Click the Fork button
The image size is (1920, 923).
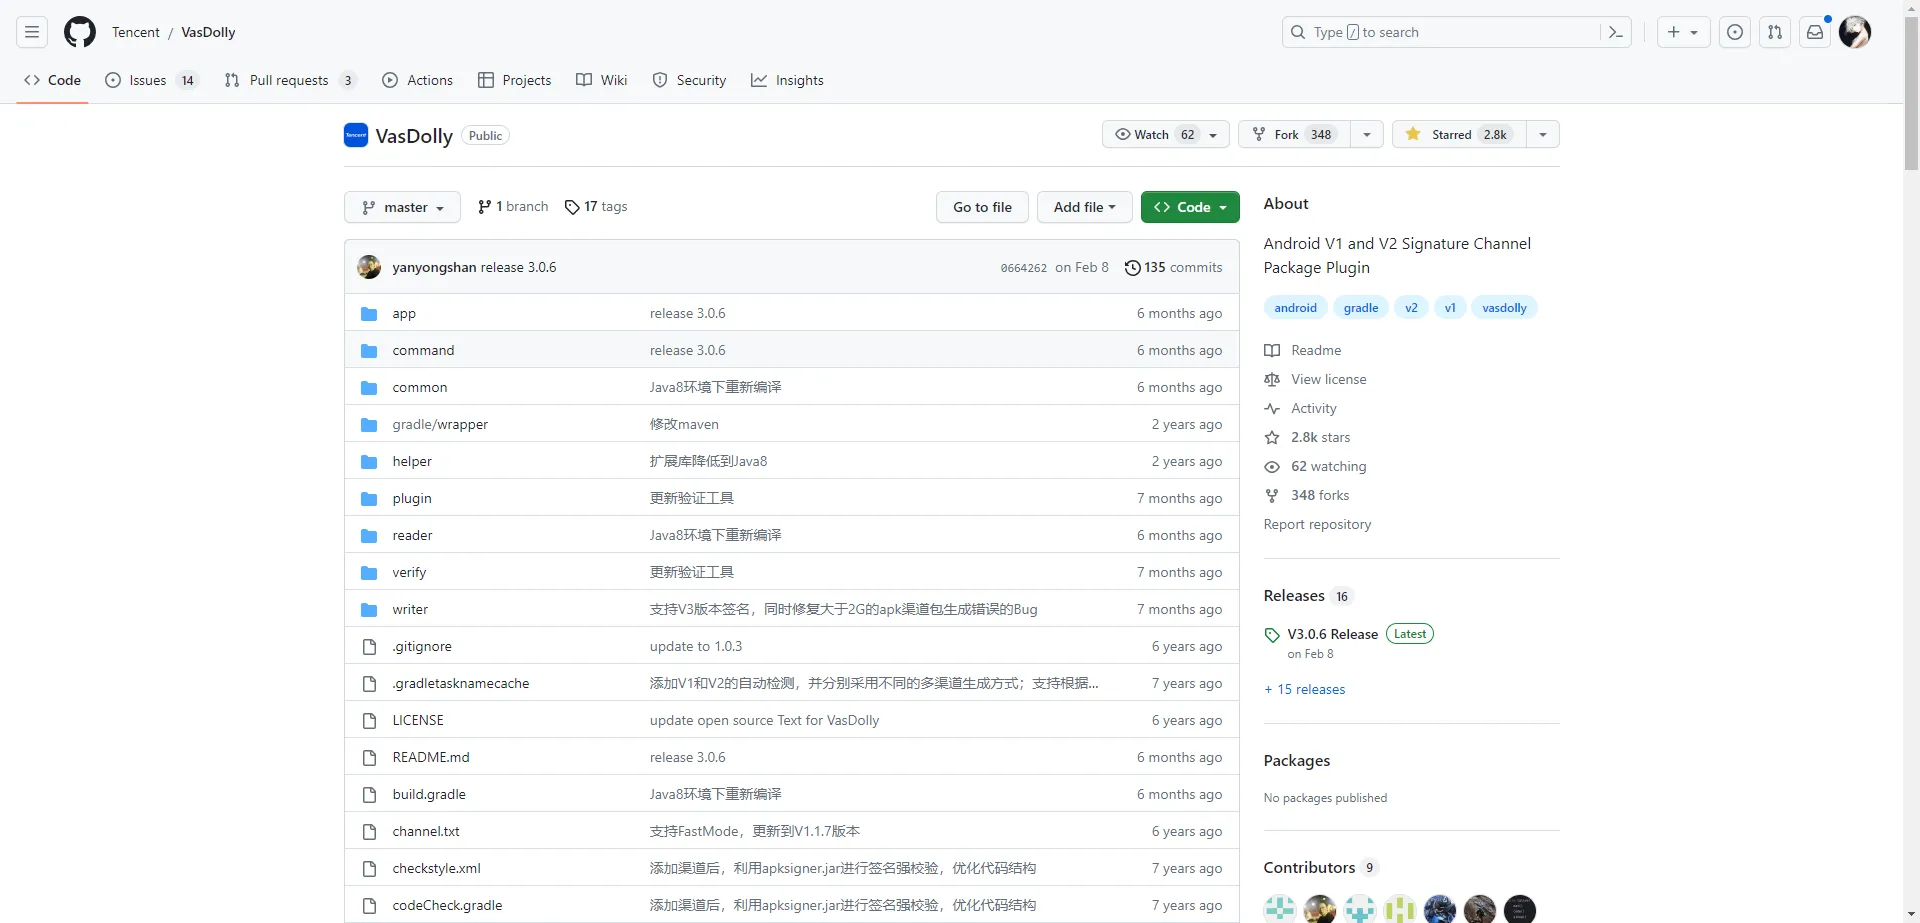click(1295, 134)
